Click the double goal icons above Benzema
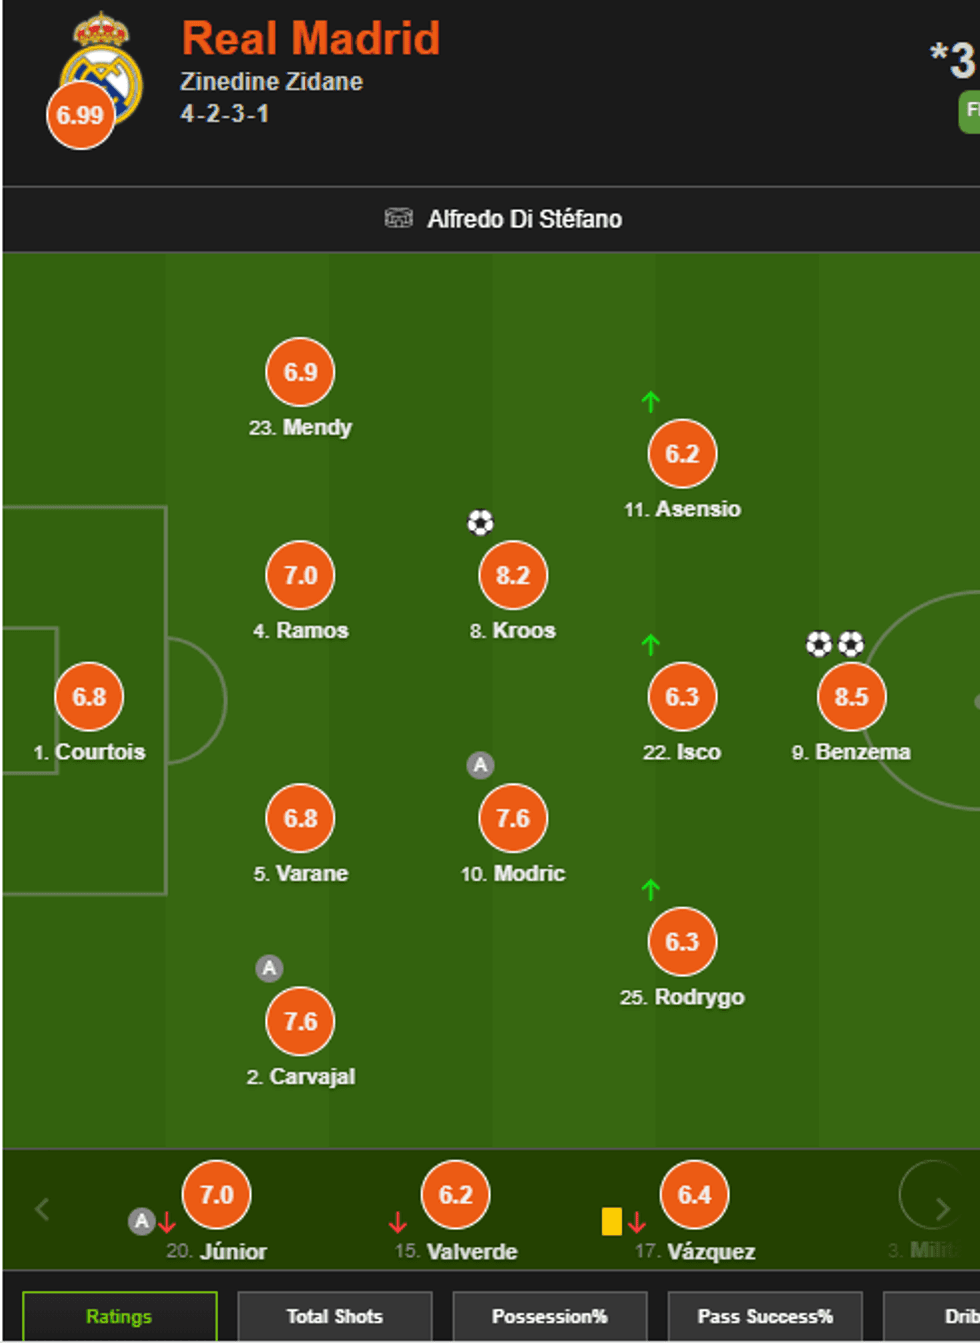Viewport: 980px width, 1343px height. coord(835,644)
